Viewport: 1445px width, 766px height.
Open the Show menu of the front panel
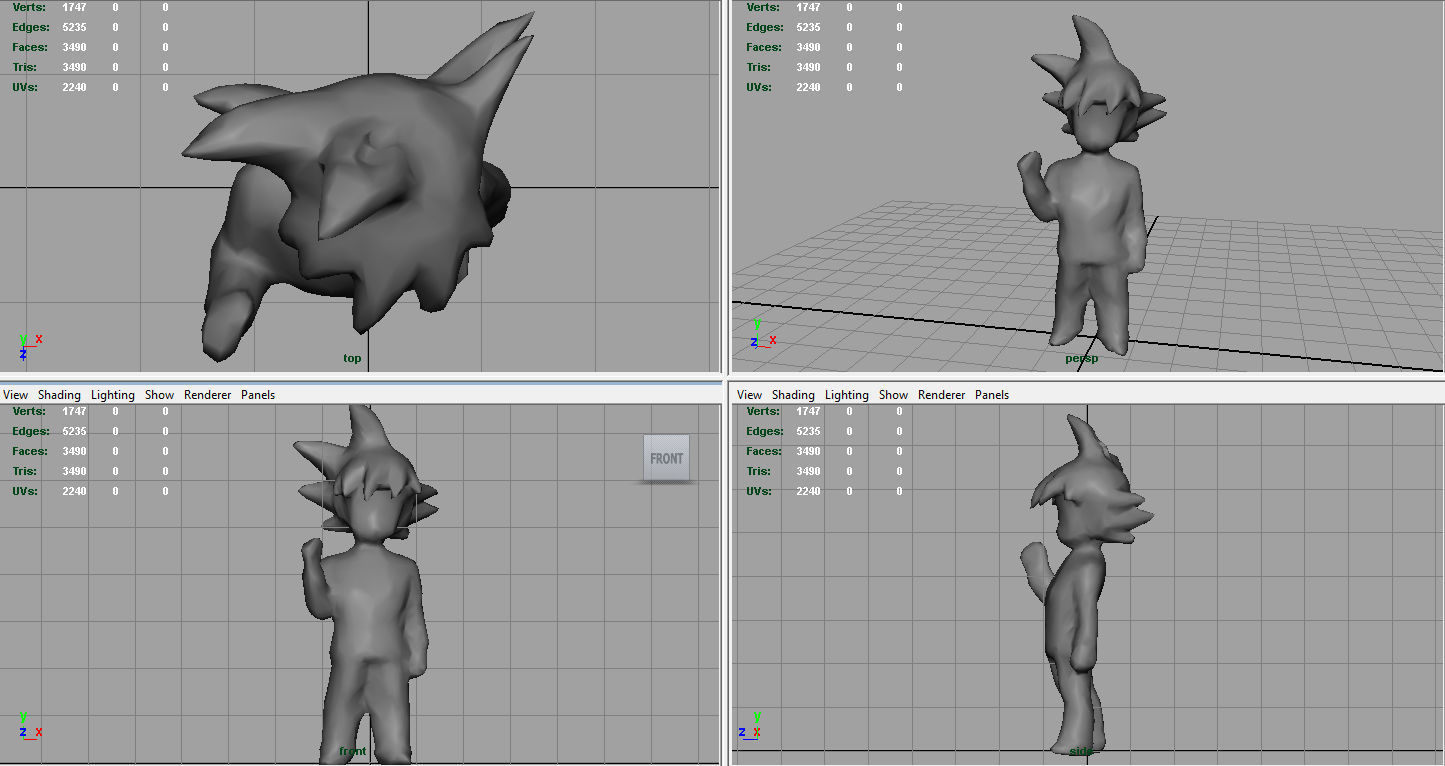pyautogui.click(x=159, y=395)
